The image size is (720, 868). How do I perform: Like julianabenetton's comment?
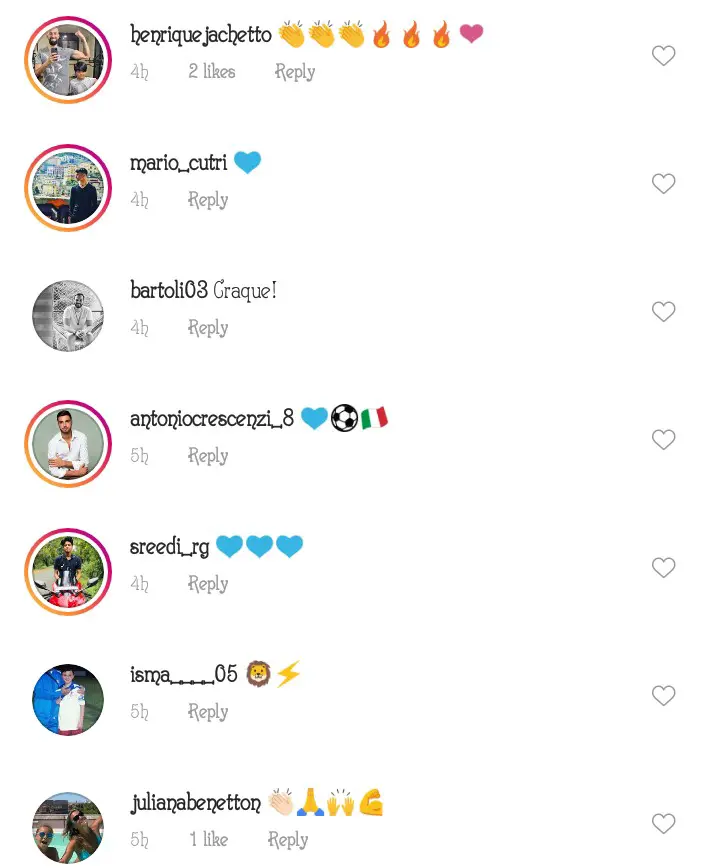tap(663, 823)
